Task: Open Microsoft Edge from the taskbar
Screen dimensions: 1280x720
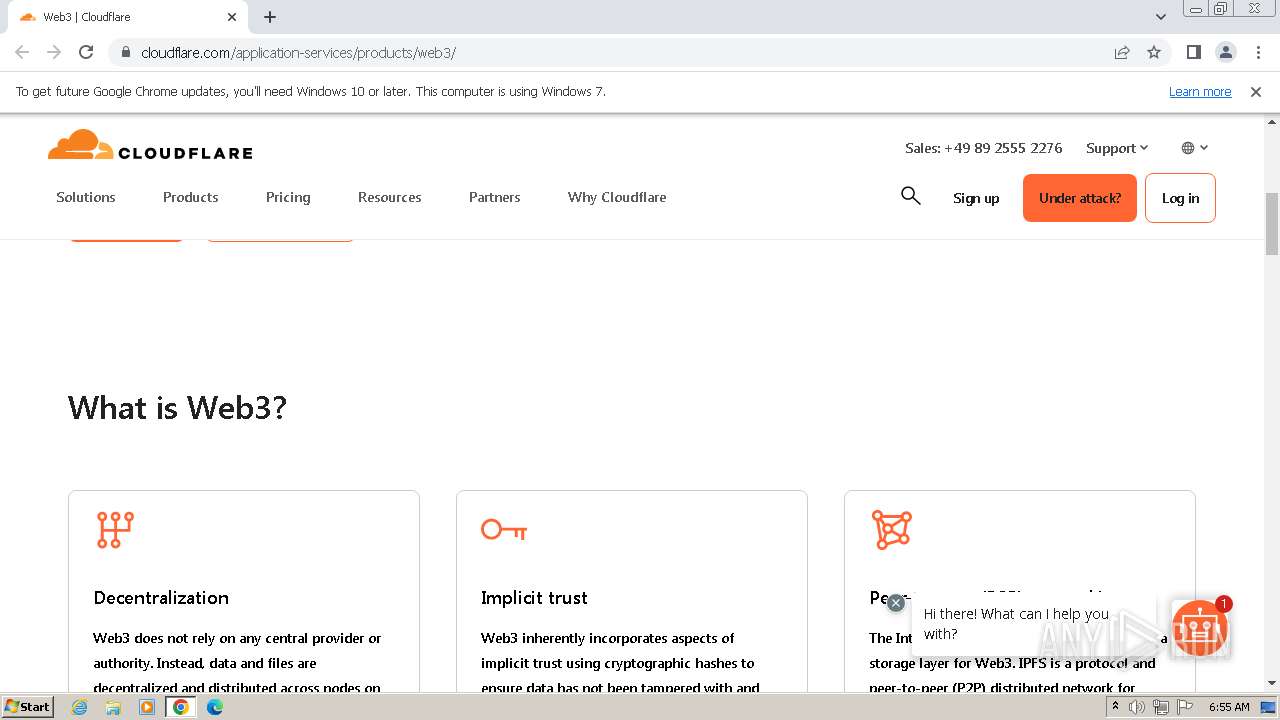Action: point(215,707)
